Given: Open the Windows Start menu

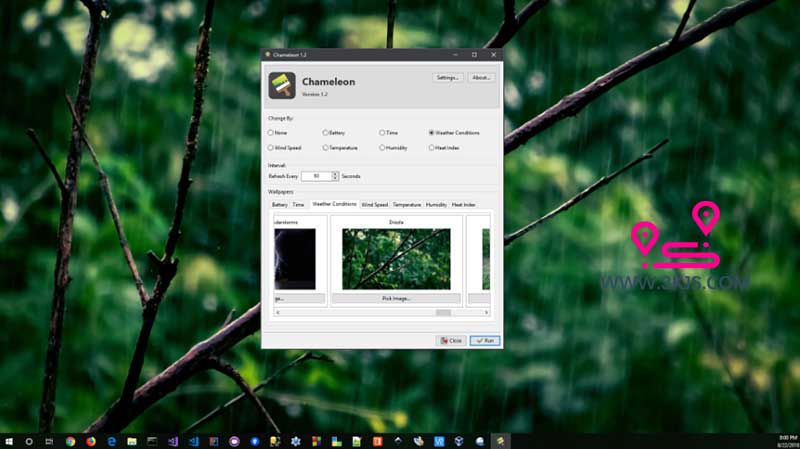Looking at the screenshot, I should 9,440.
